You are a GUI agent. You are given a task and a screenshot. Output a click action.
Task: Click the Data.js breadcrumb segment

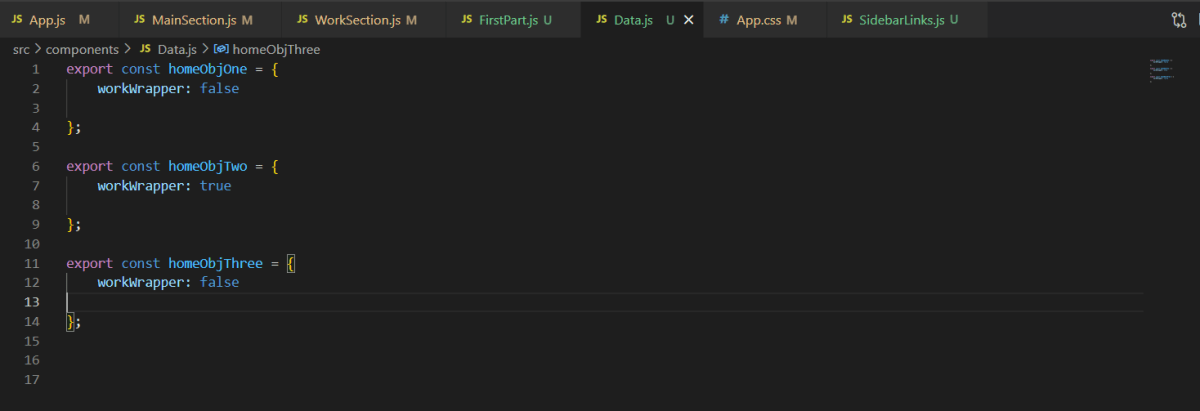pos(177,49)
